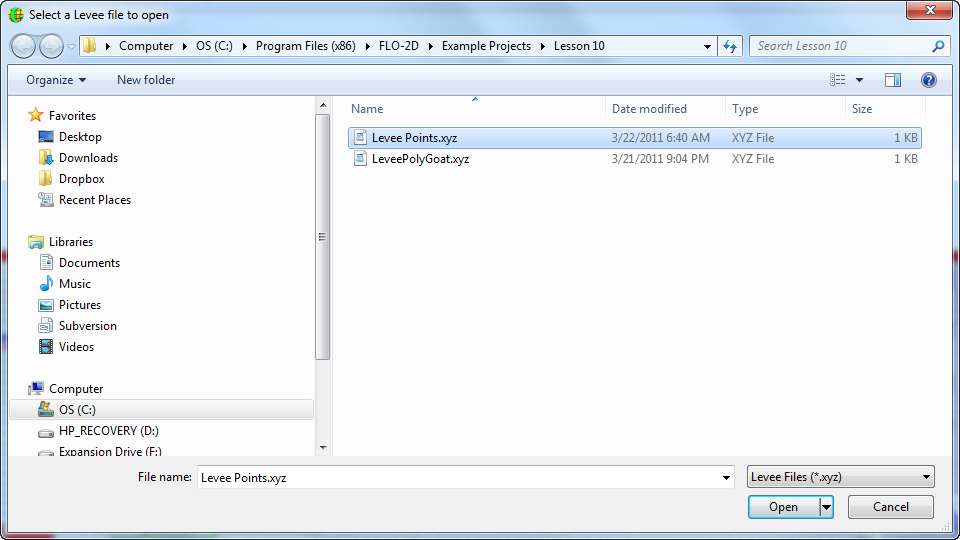Image resolution: width=960 pixels, height=540 pixels.
Task: Sort files by Date modified column
Action: click(x=649, y=109)
